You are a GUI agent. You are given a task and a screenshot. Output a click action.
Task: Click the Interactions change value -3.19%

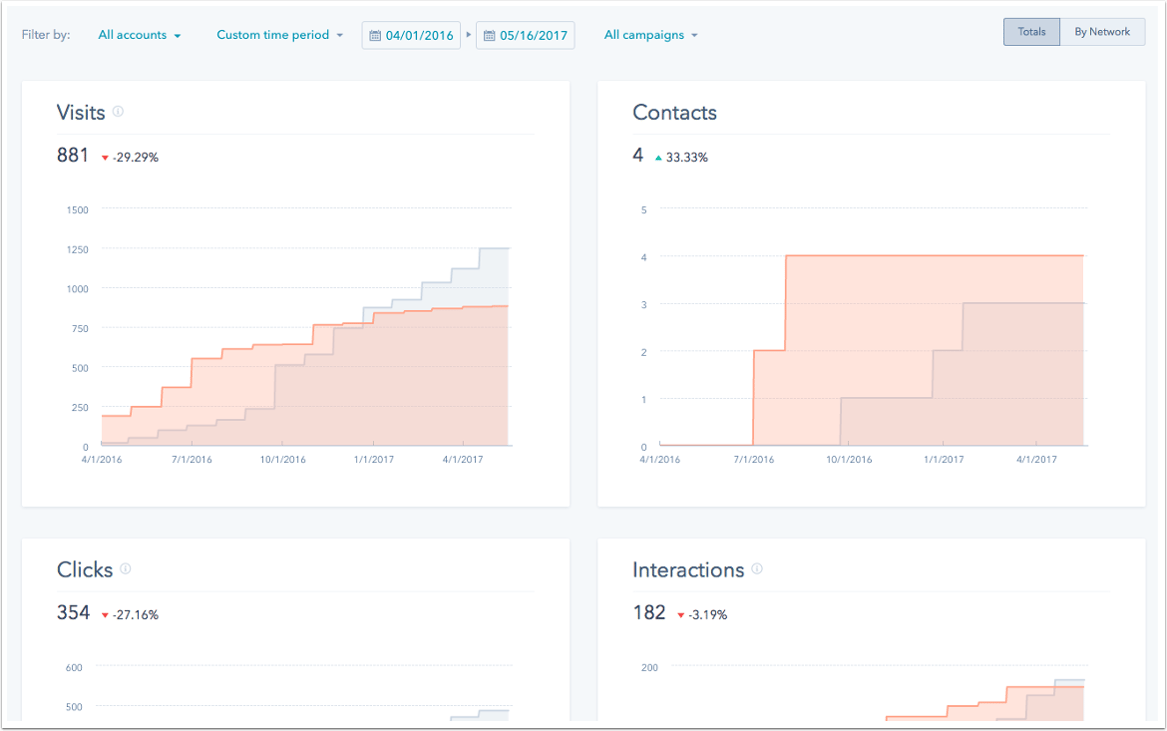point(708,614)
